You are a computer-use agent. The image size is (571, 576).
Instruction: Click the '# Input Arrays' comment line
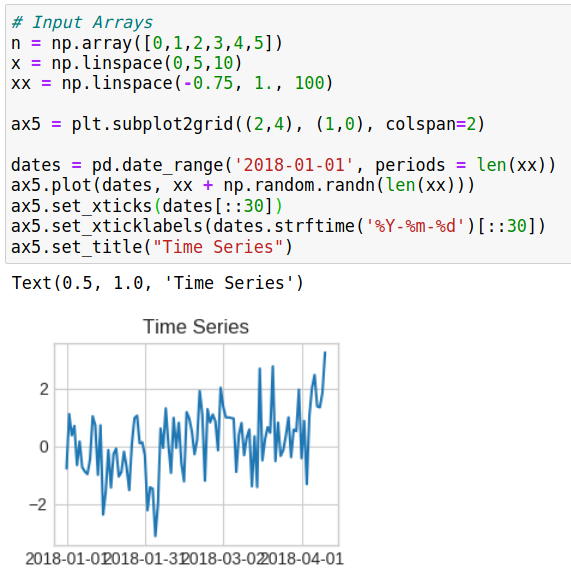tap(82, 22)
